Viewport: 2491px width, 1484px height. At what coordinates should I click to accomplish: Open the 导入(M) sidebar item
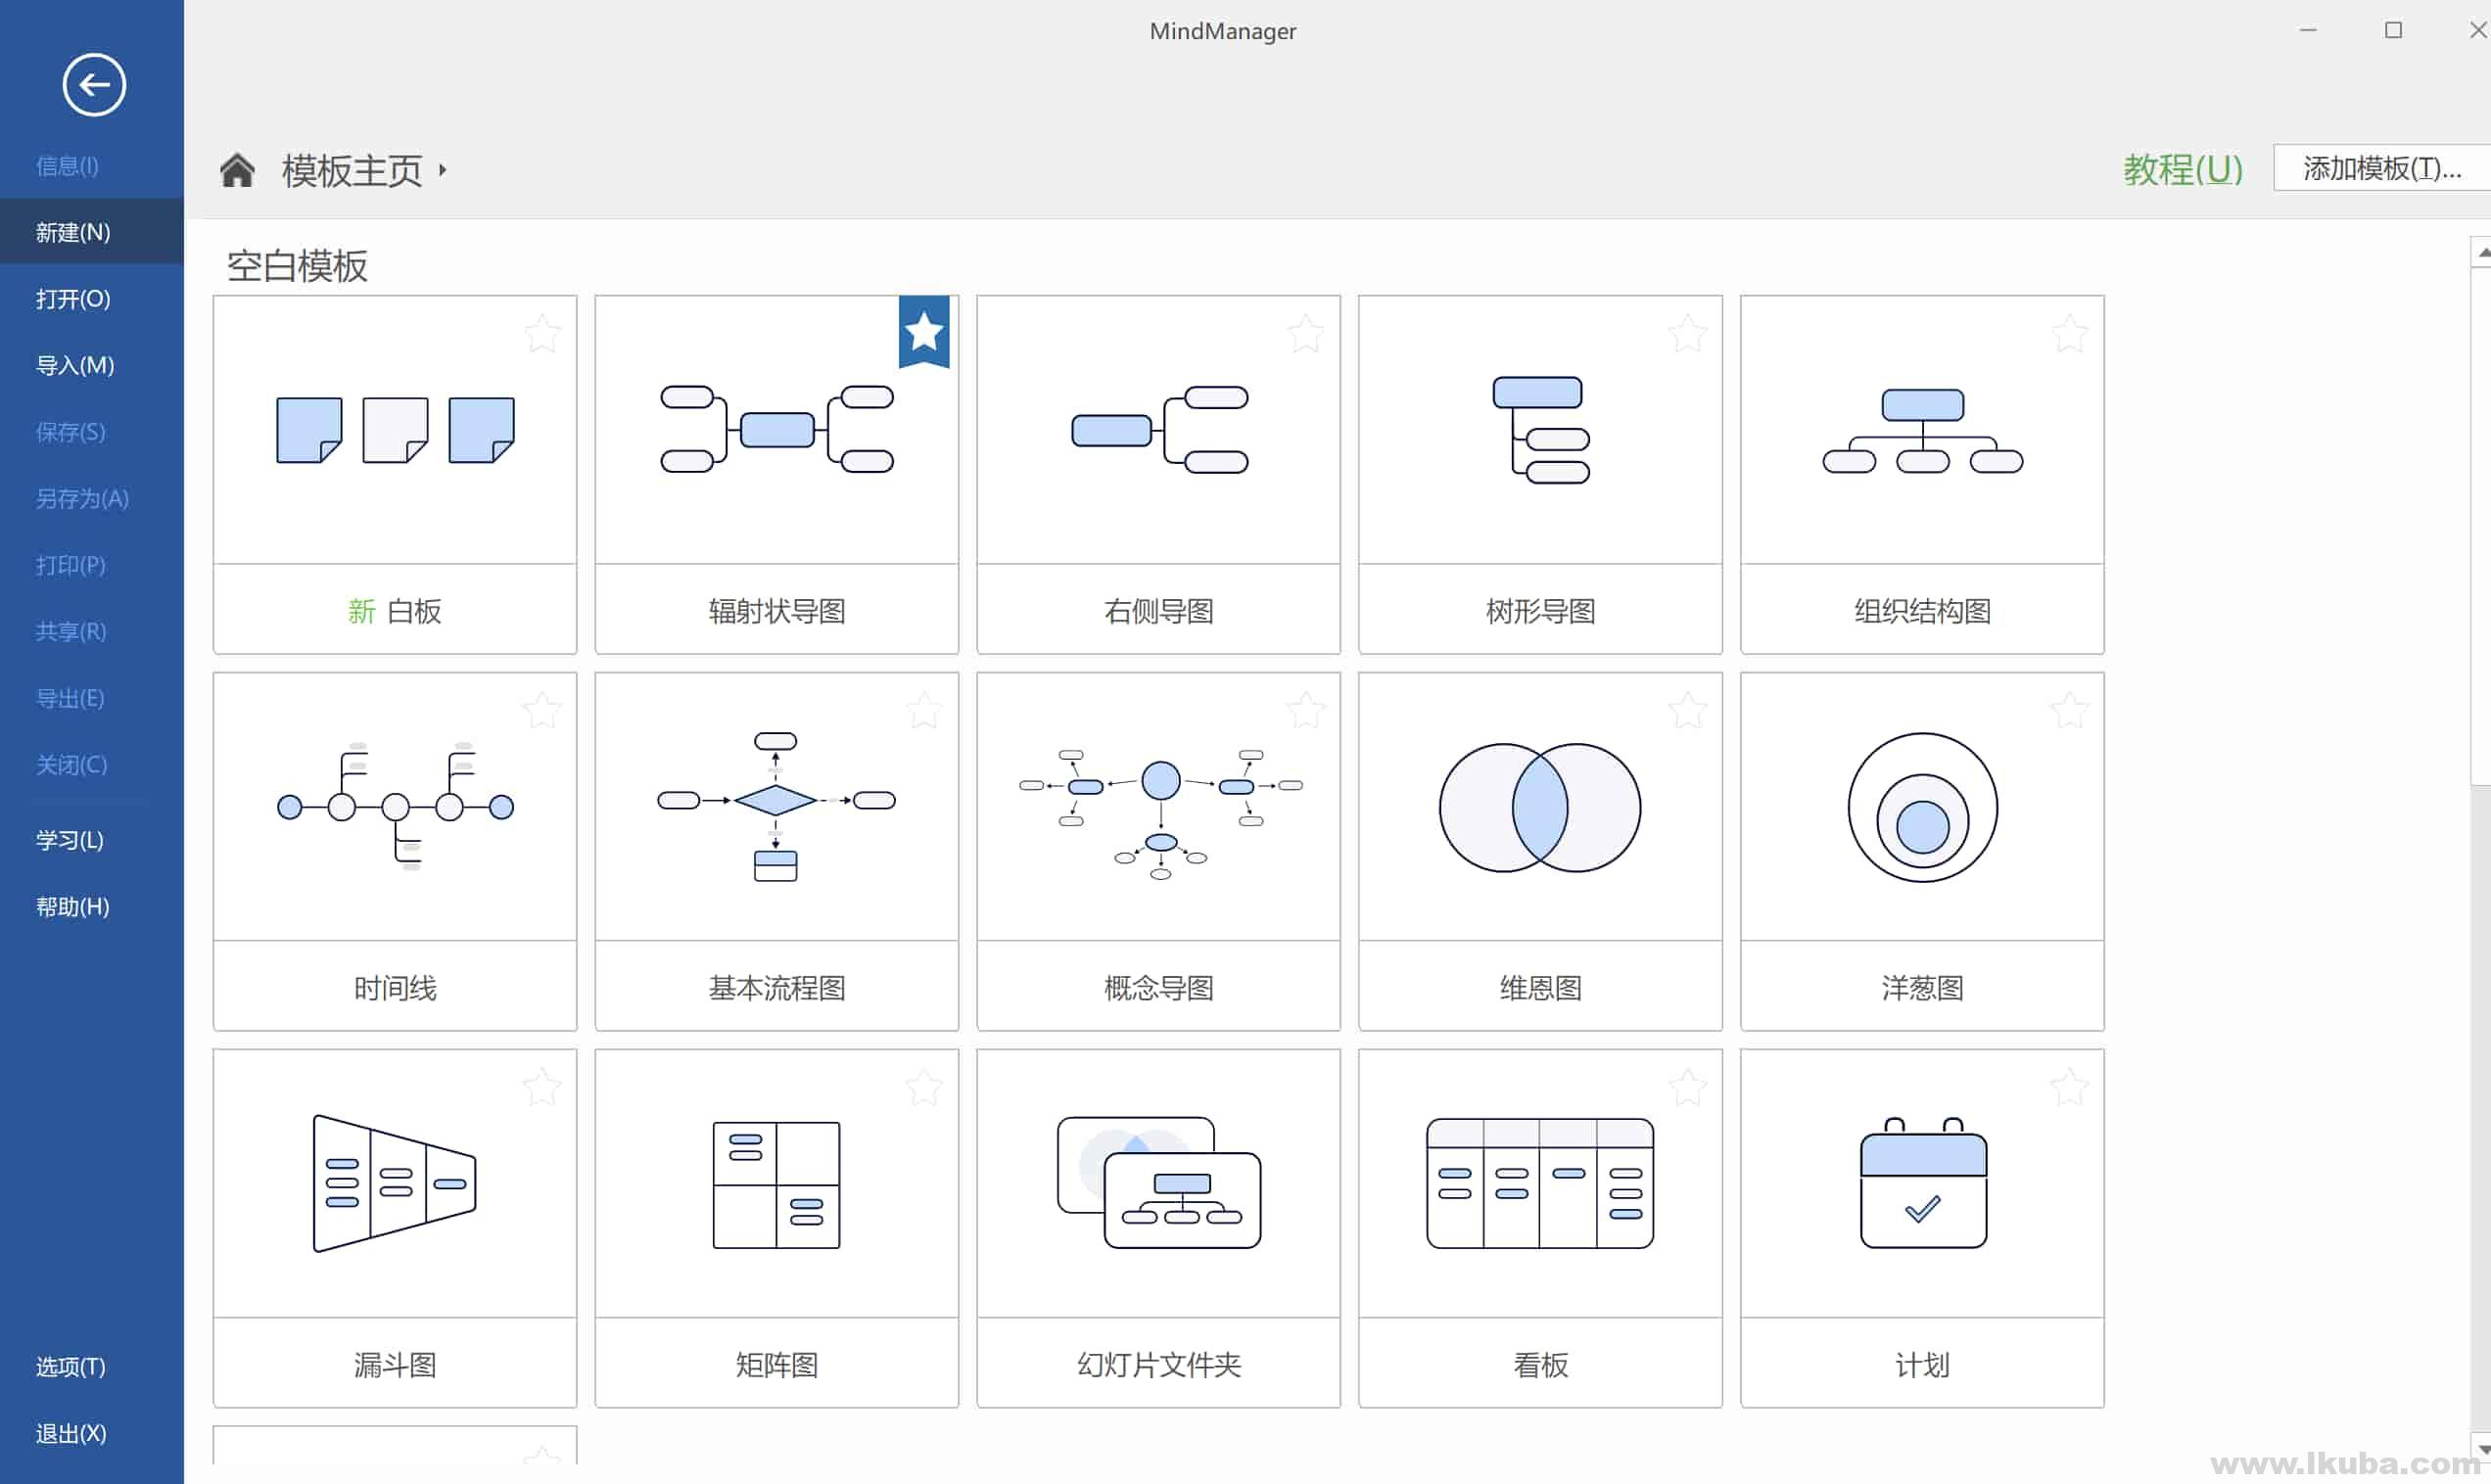75,365
